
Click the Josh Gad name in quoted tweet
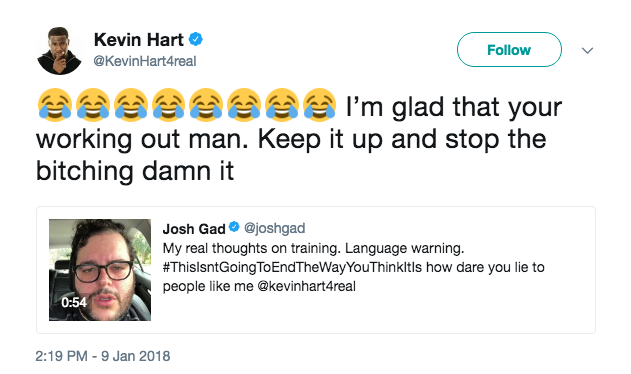[x=194, y=229]
